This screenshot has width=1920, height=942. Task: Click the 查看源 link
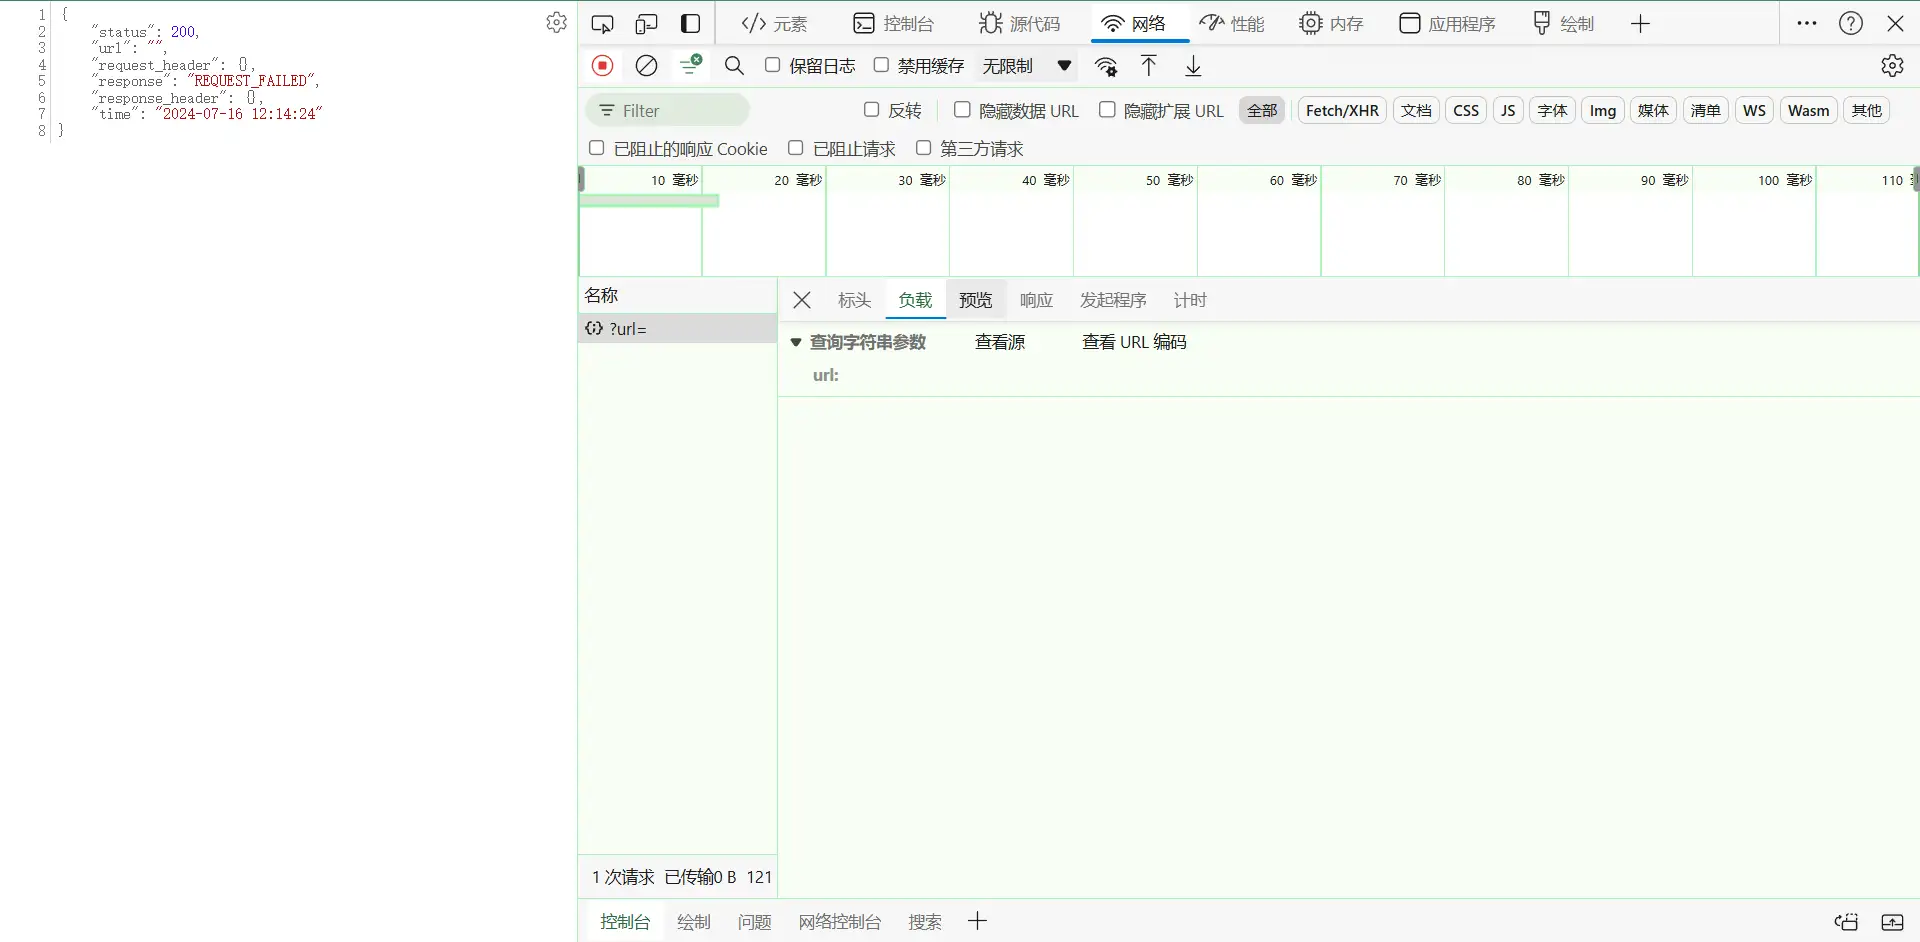1000,342
